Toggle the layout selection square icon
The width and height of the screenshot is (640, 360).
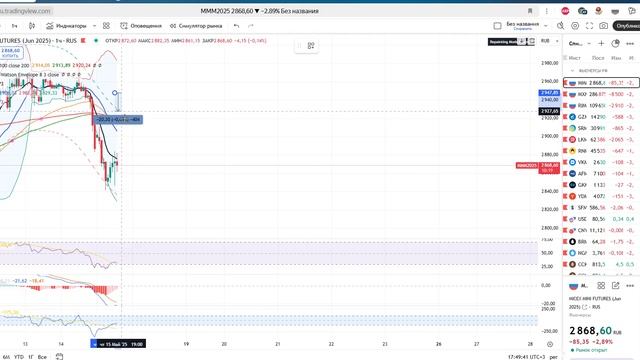pos(497,26)
